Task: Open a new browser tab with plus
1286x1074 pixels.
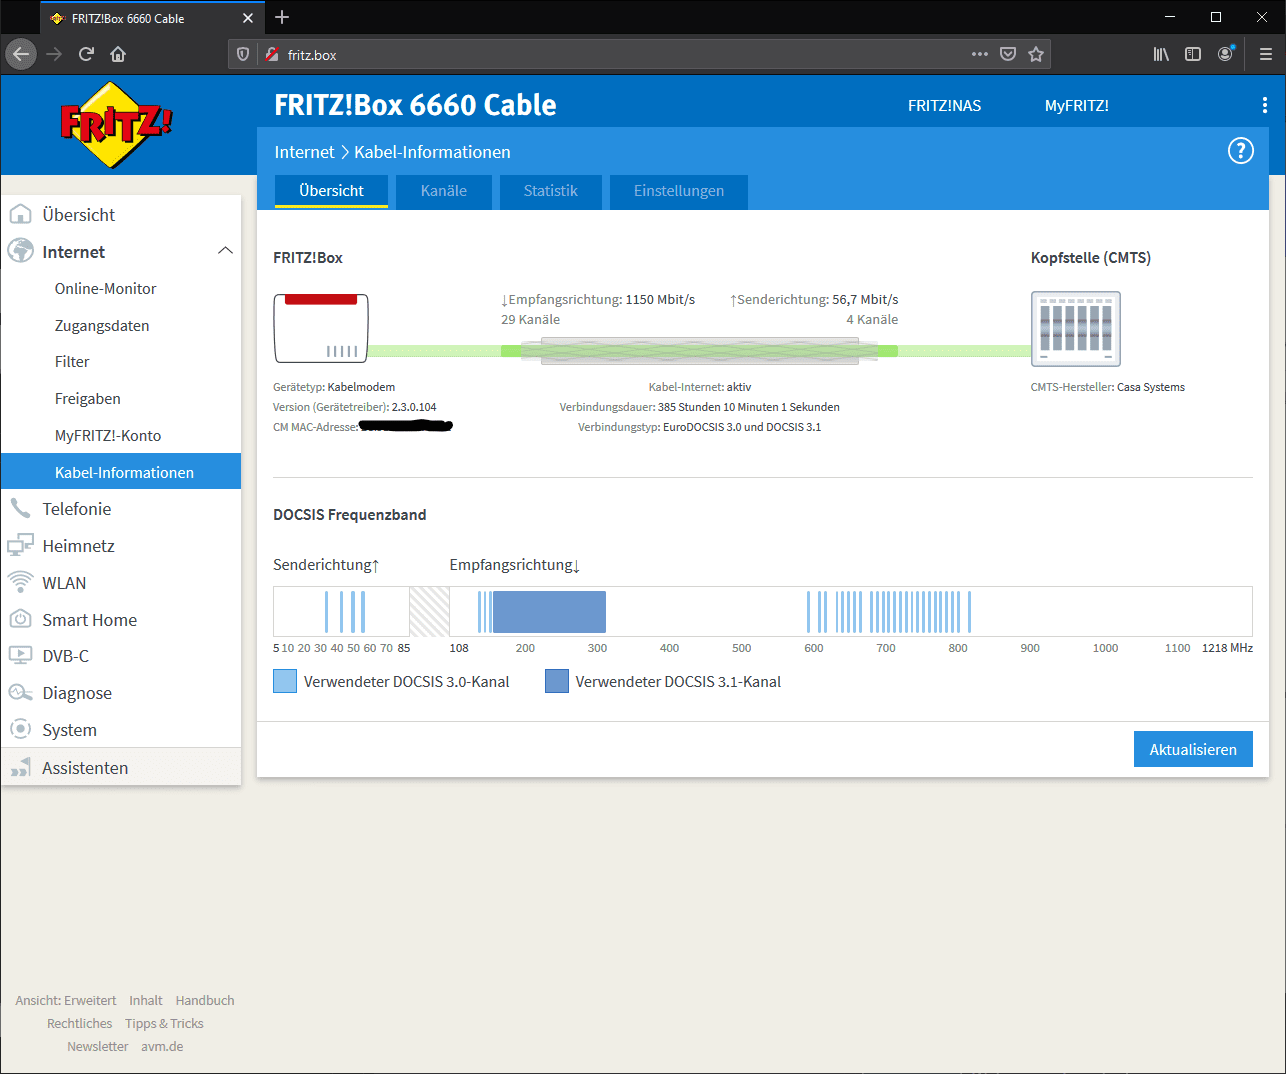Action: click(x=282, y=17)
